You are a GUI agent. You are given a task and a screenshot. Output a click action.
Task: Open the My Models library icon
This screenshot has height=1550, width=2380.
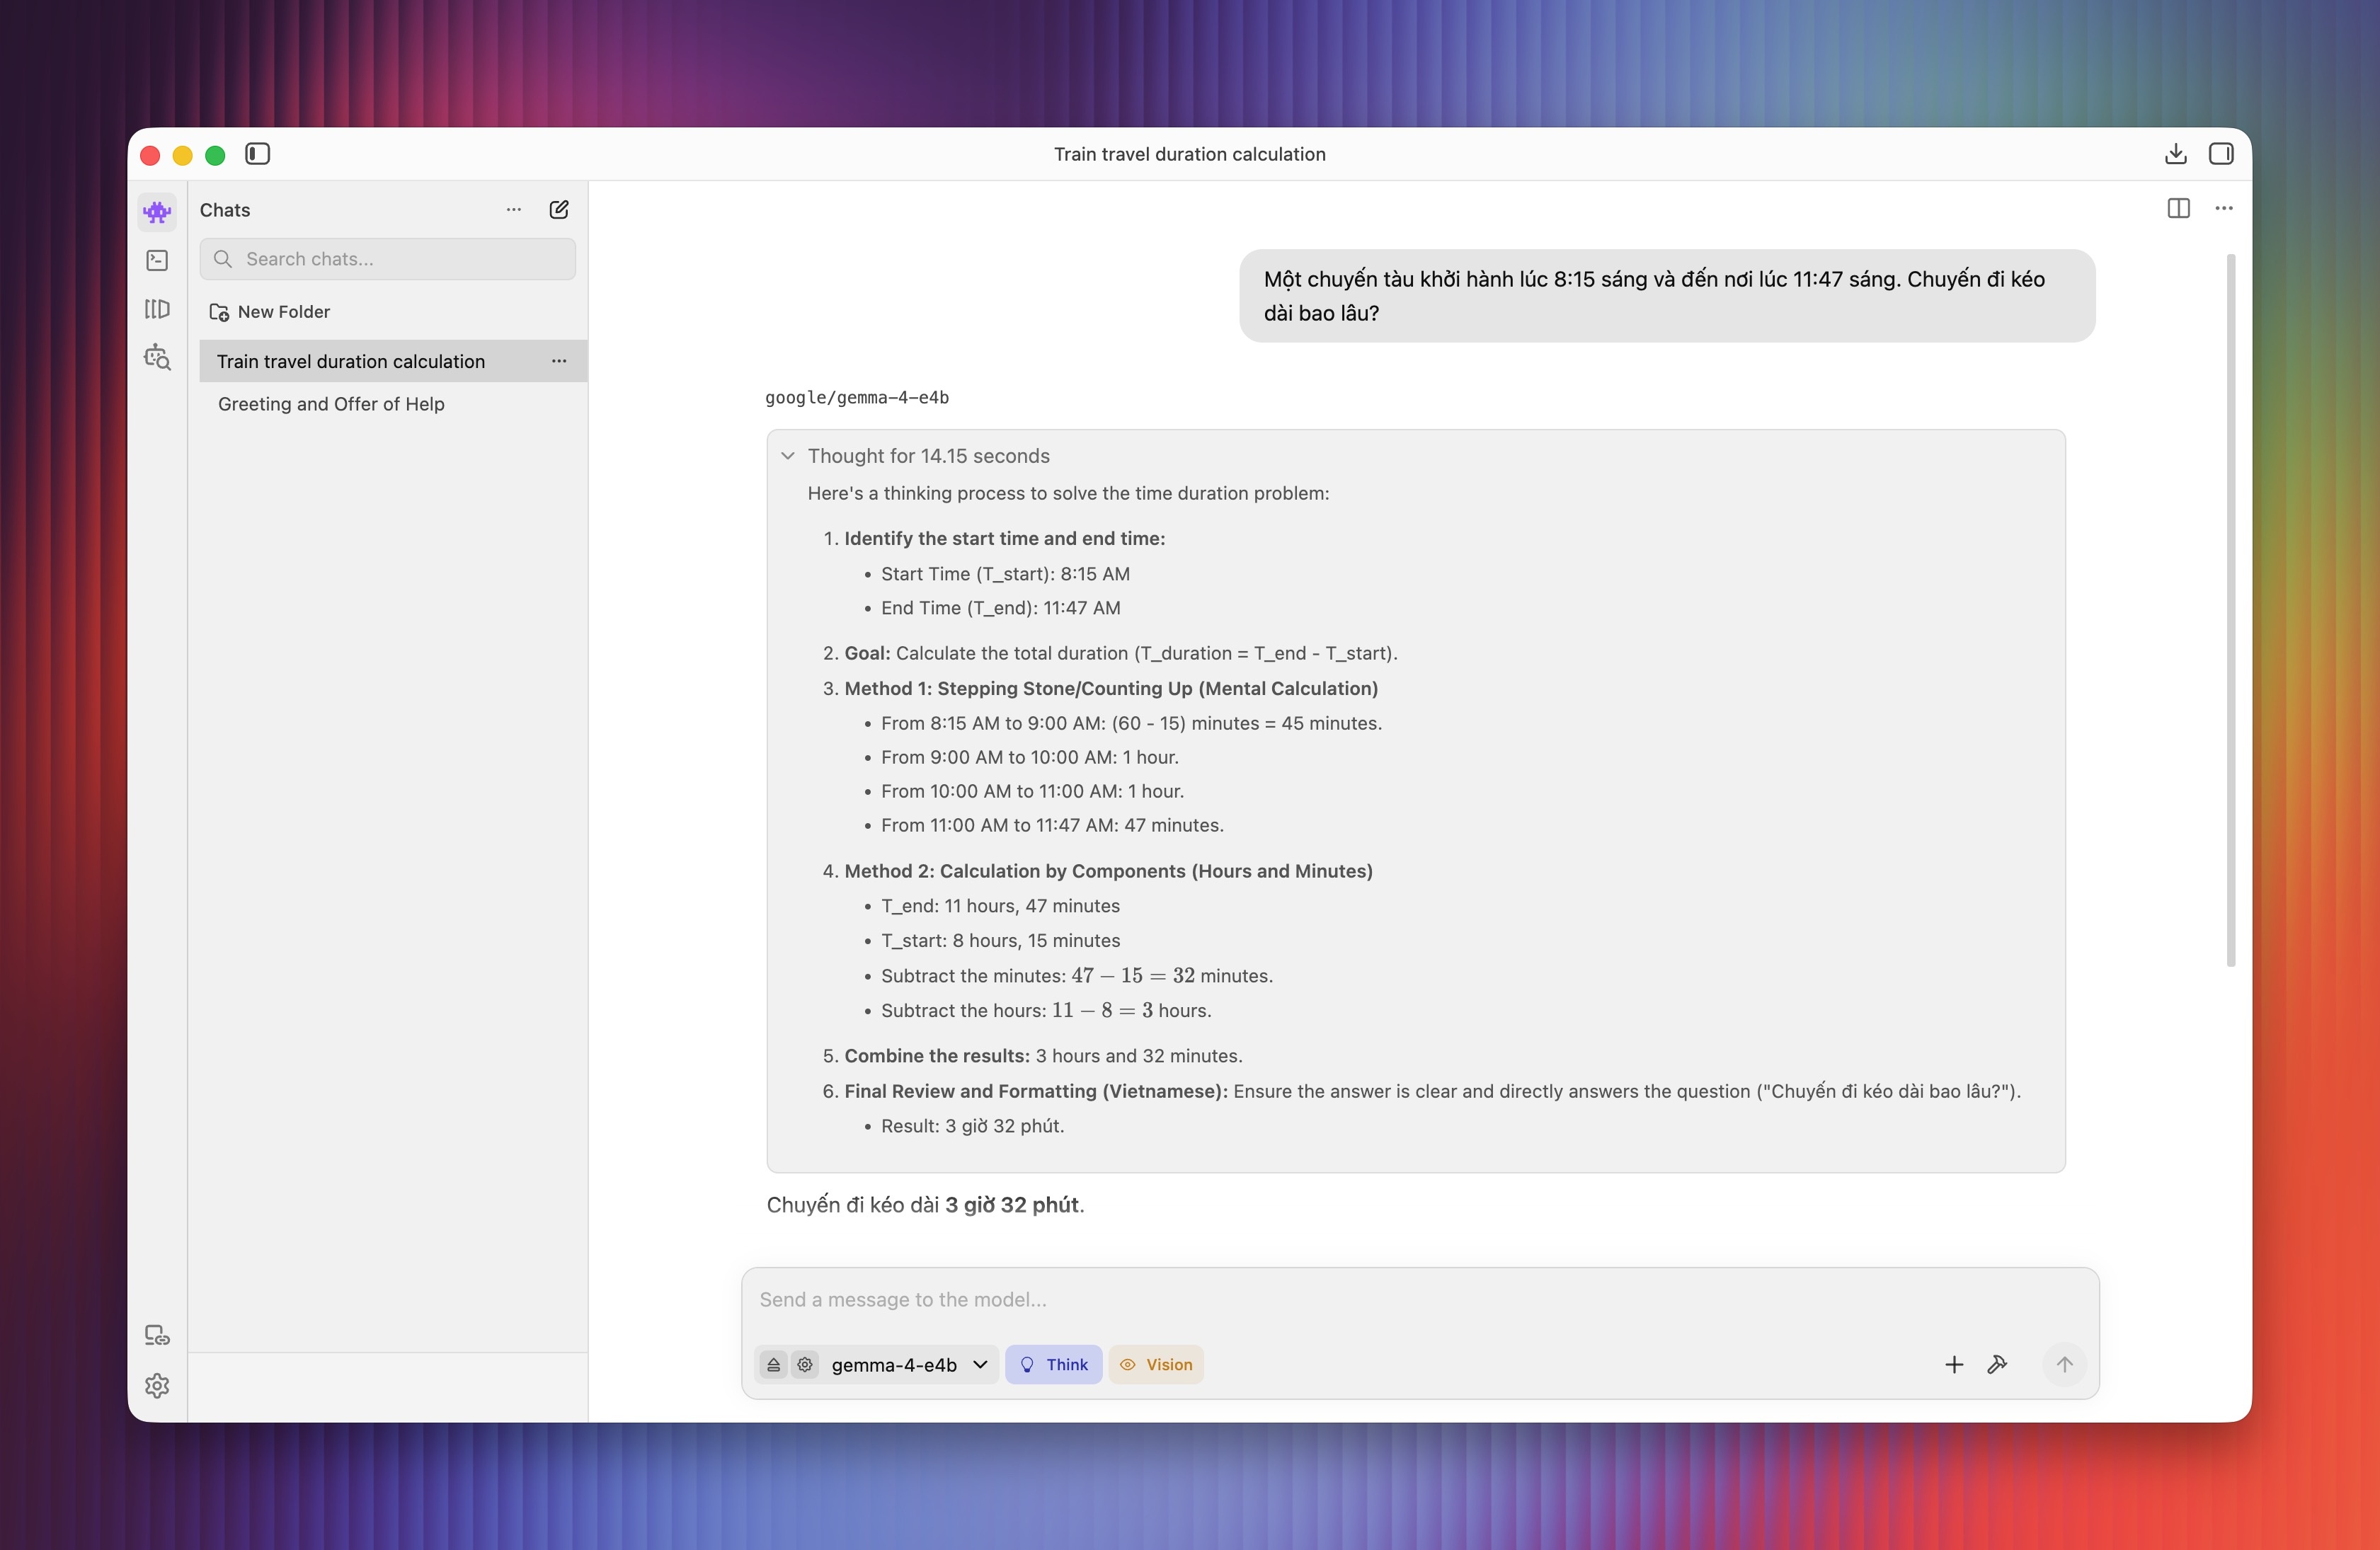157,309
